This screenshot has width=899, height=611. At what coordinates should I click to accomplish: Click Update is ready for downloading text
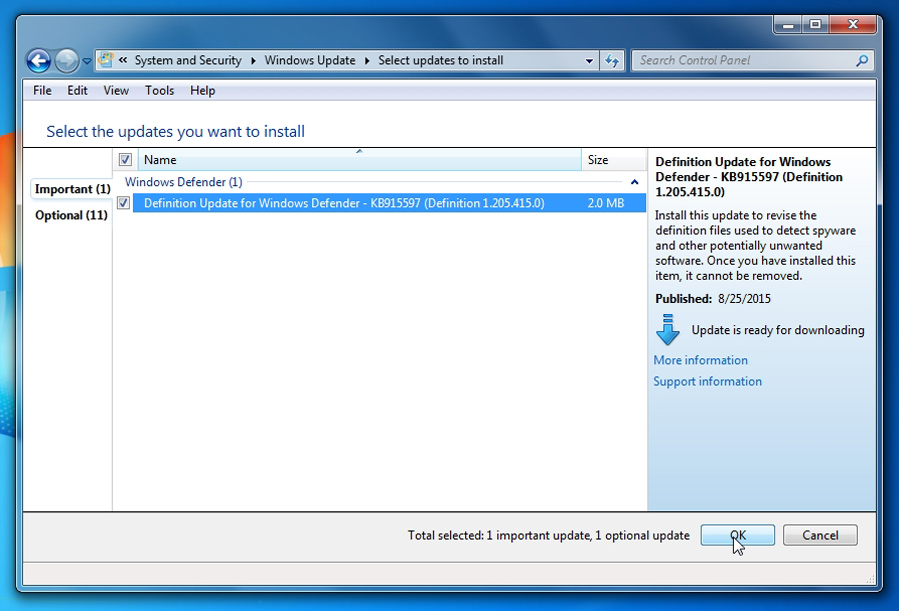(777, 330)
